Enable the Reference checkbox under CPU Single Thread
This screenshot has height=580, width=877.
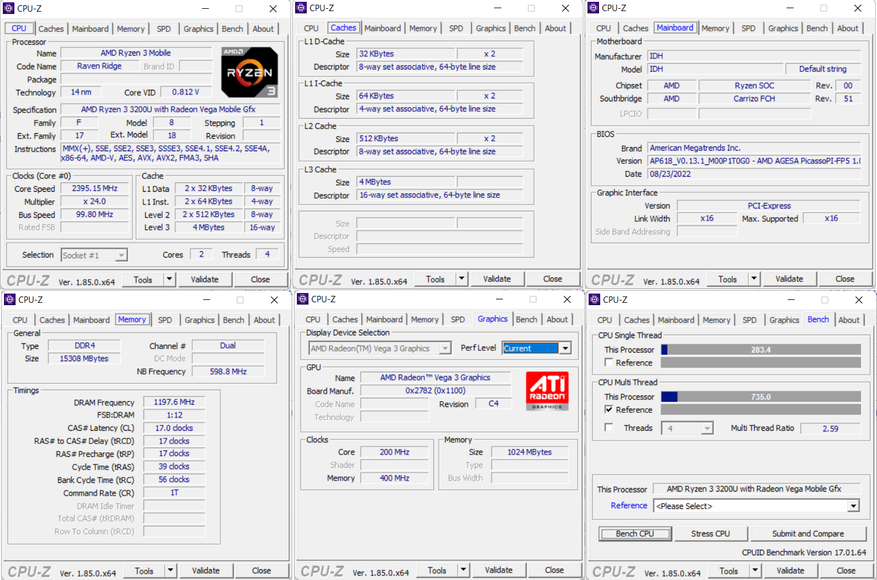click(x=609, y=363)
